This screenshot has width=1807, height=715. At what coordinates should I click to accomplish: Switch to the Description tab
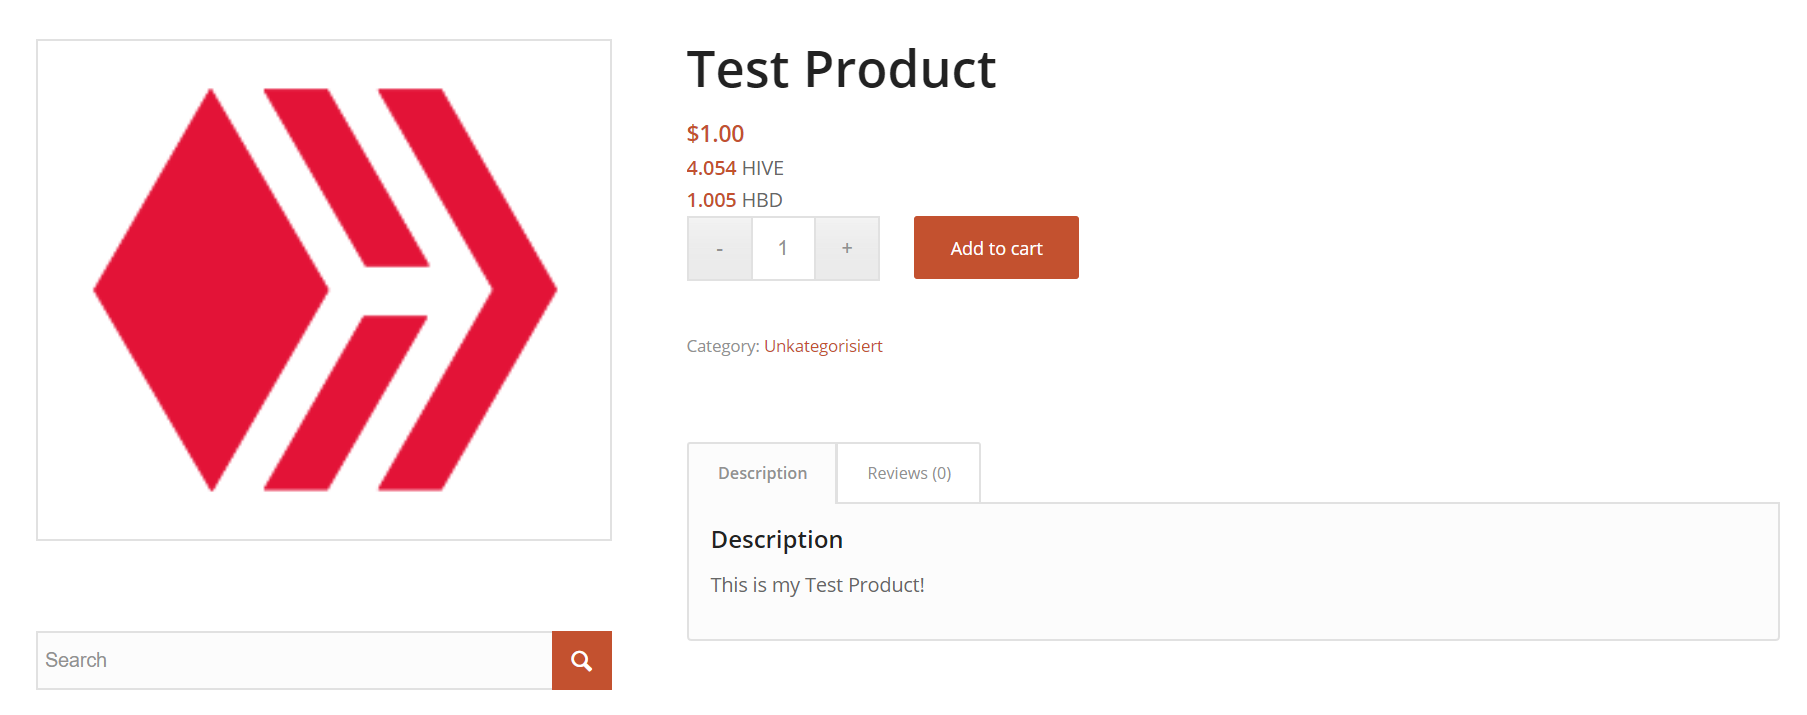(762, 473)
